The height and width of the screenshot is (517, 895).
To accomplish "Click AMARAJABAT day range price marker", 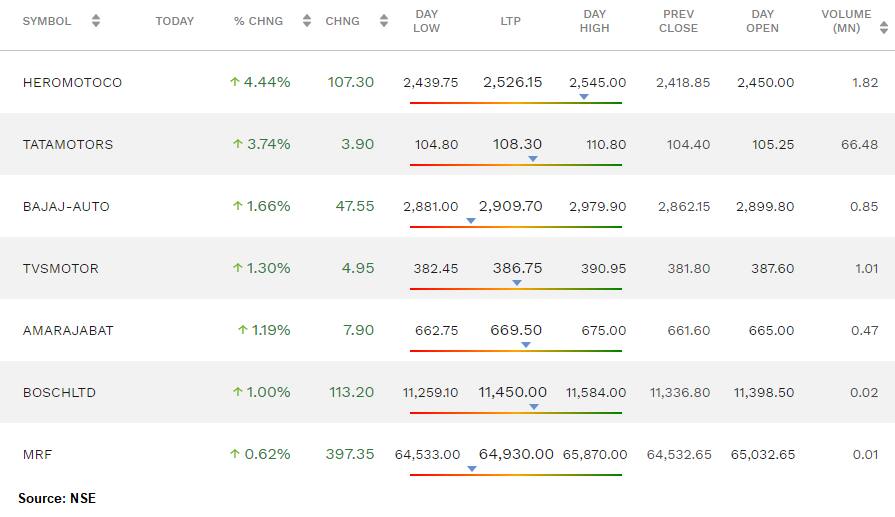I will (526, 345).
